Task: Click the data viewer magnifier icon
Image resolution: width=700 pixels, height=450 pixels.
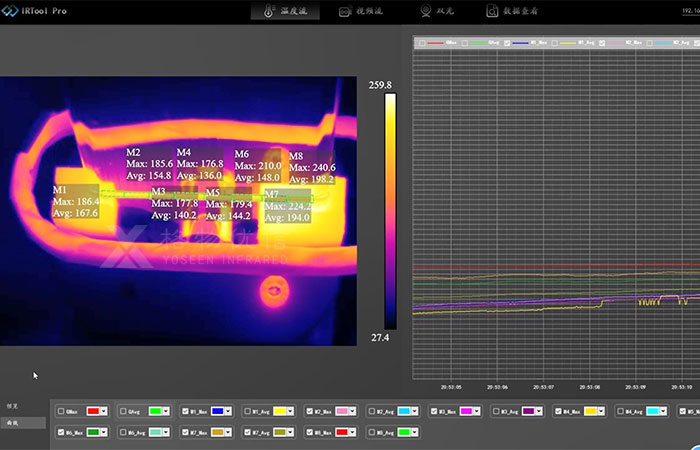Action: (x=492, y=12)
